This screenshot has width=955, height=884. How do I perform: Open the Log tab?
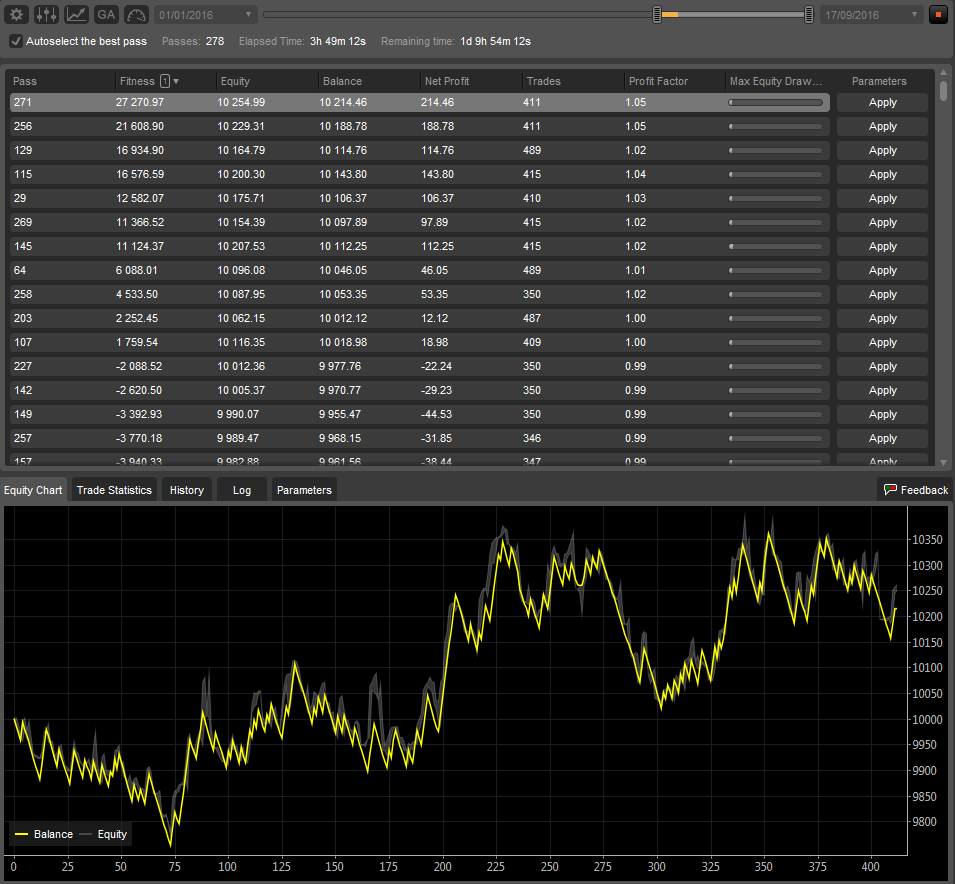point(242,490)
